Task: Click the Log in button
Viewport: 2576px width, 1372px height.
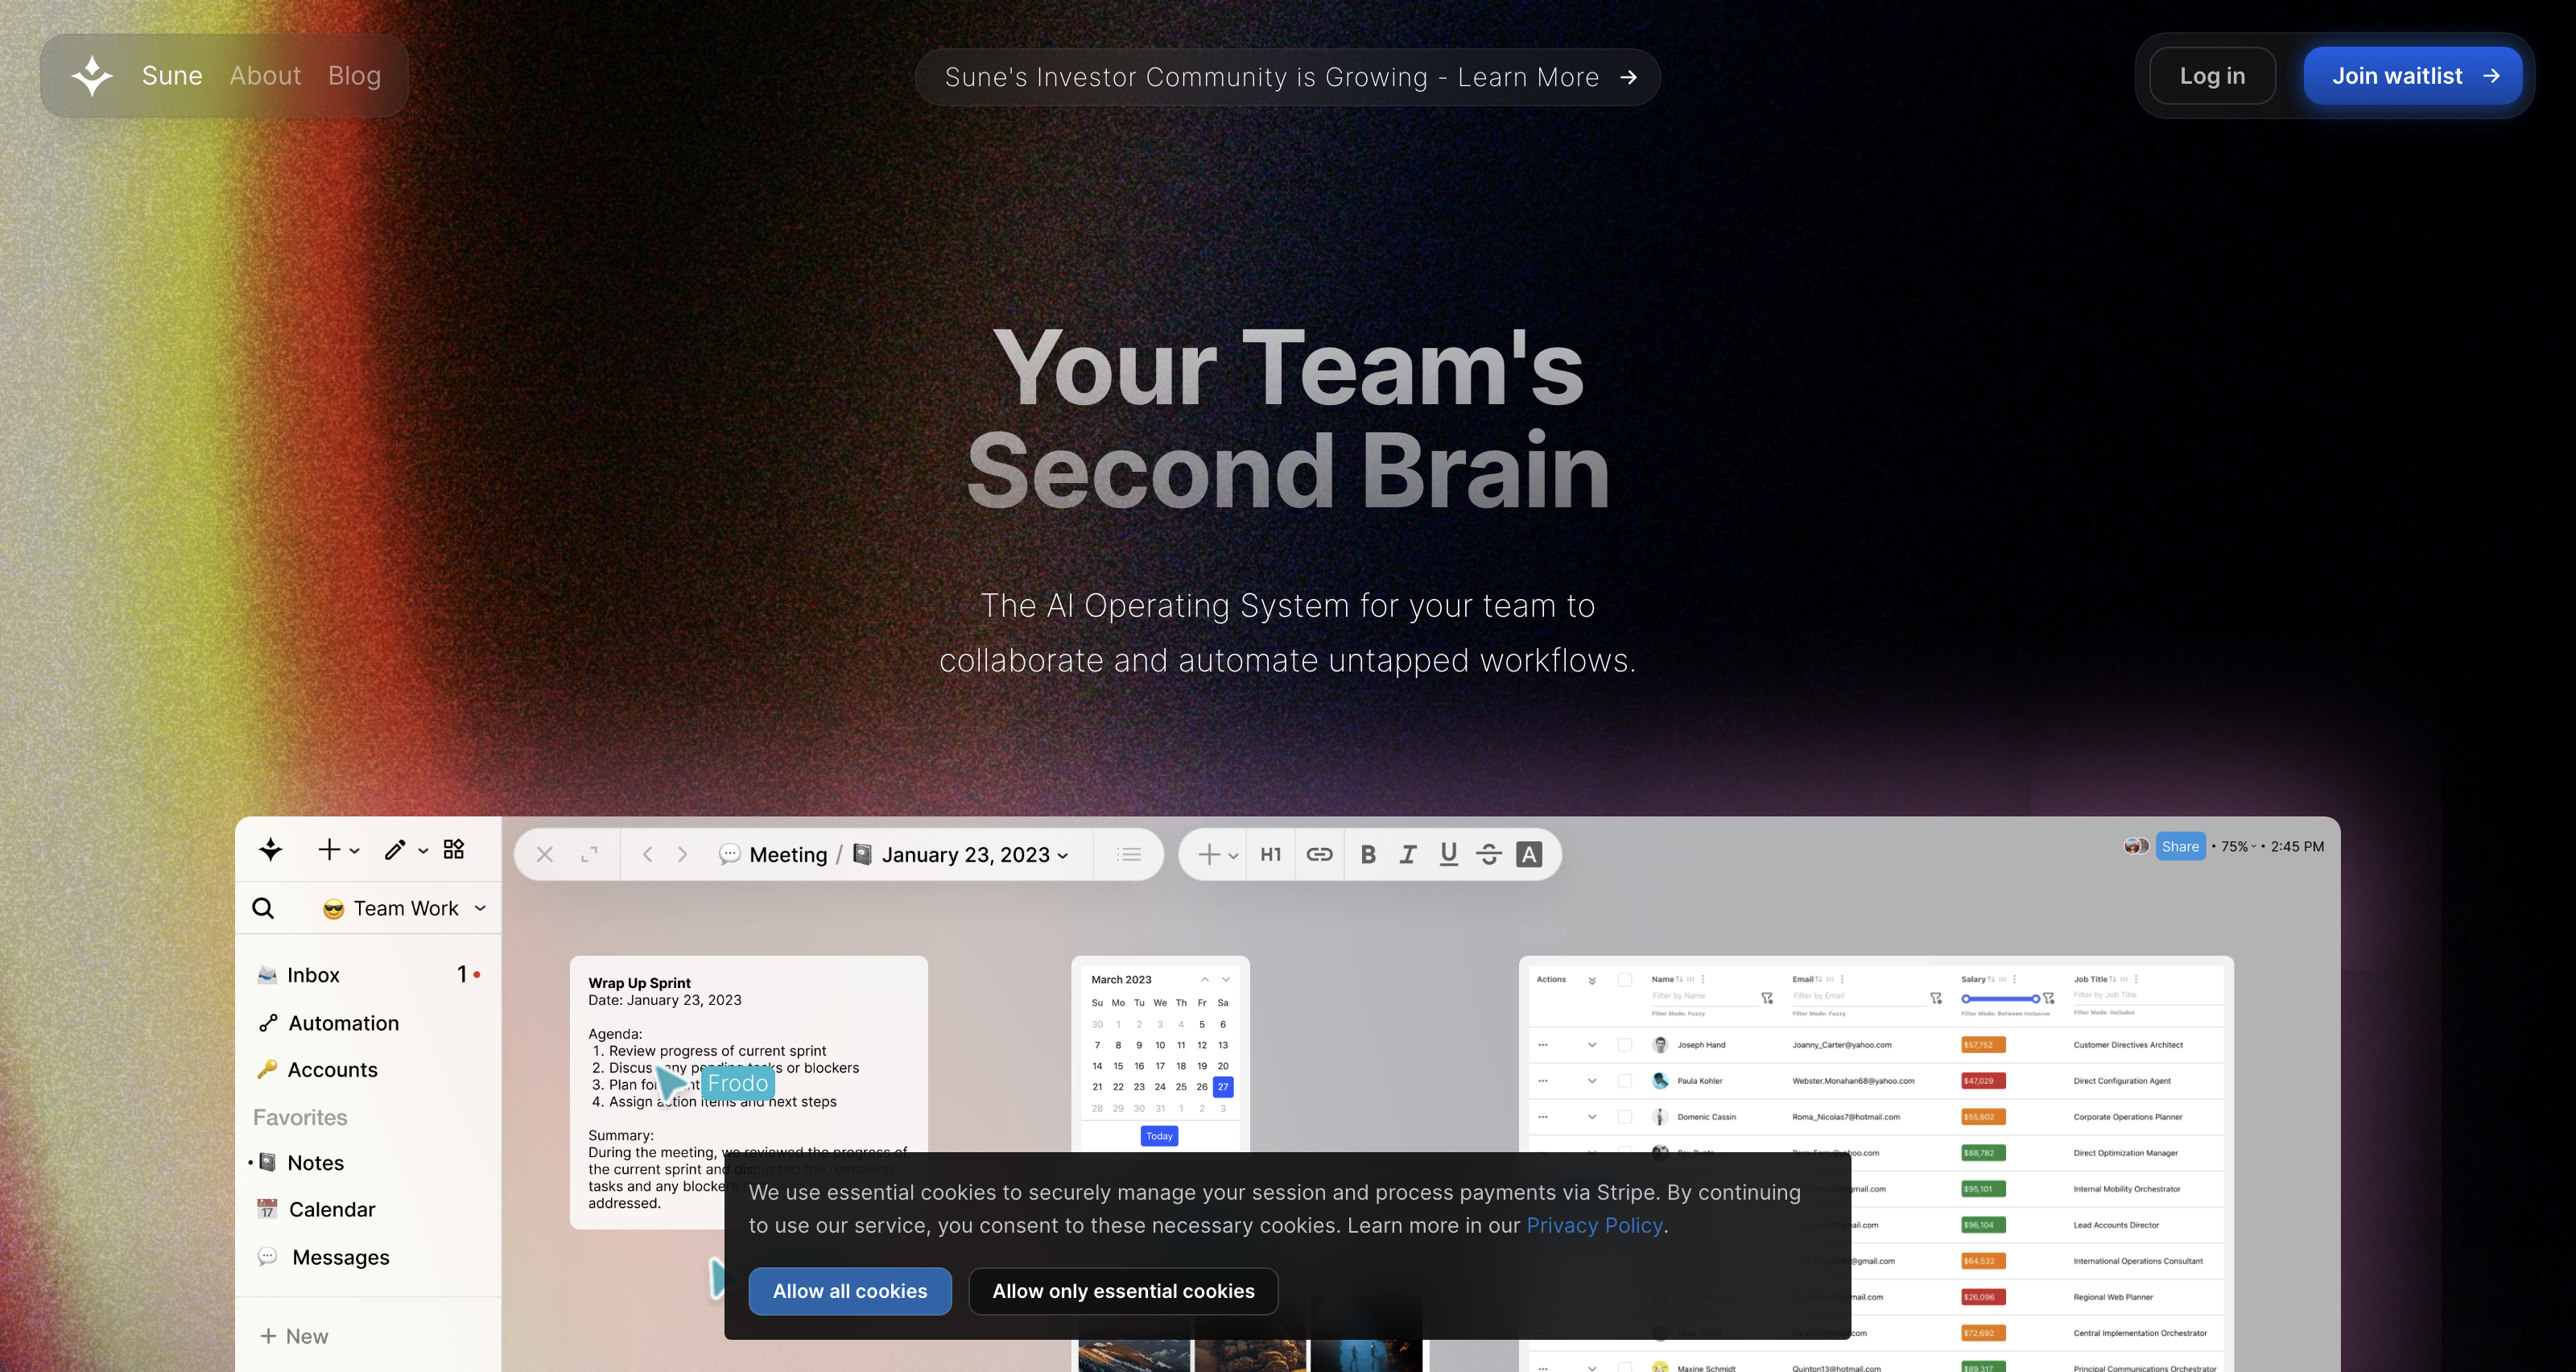Action: coord(2212,76)
